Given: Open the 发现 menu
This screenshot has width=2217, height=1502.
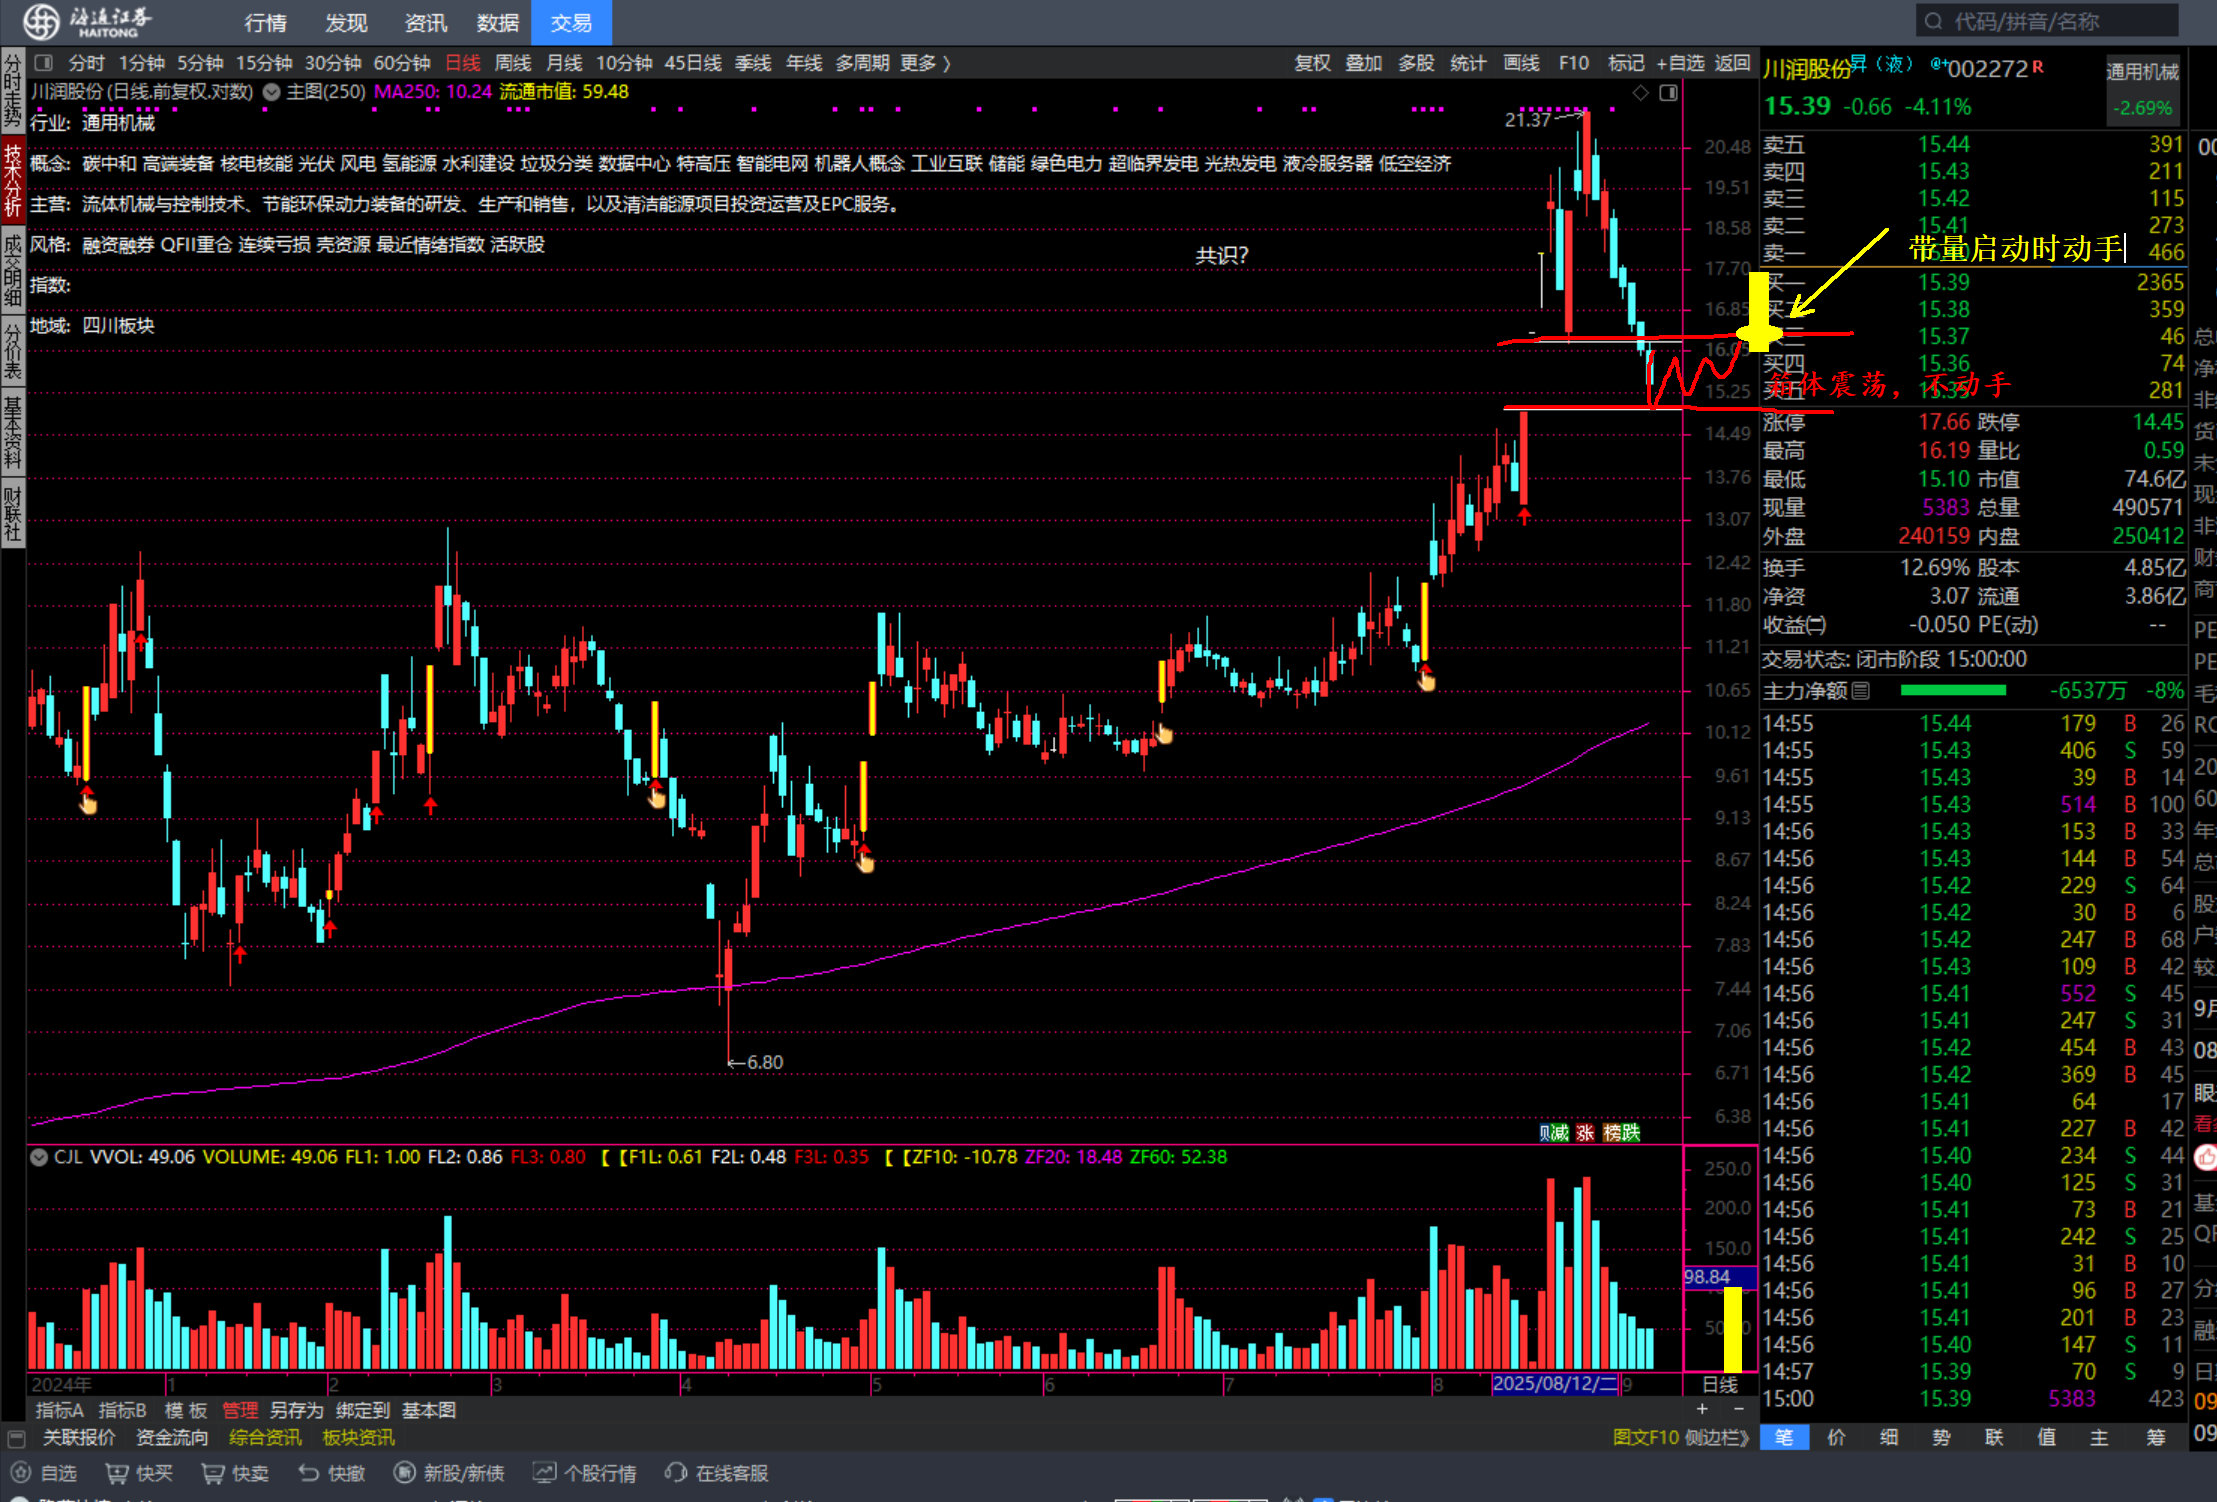Looking at the screenshot, I should click(x=346, y=23).
